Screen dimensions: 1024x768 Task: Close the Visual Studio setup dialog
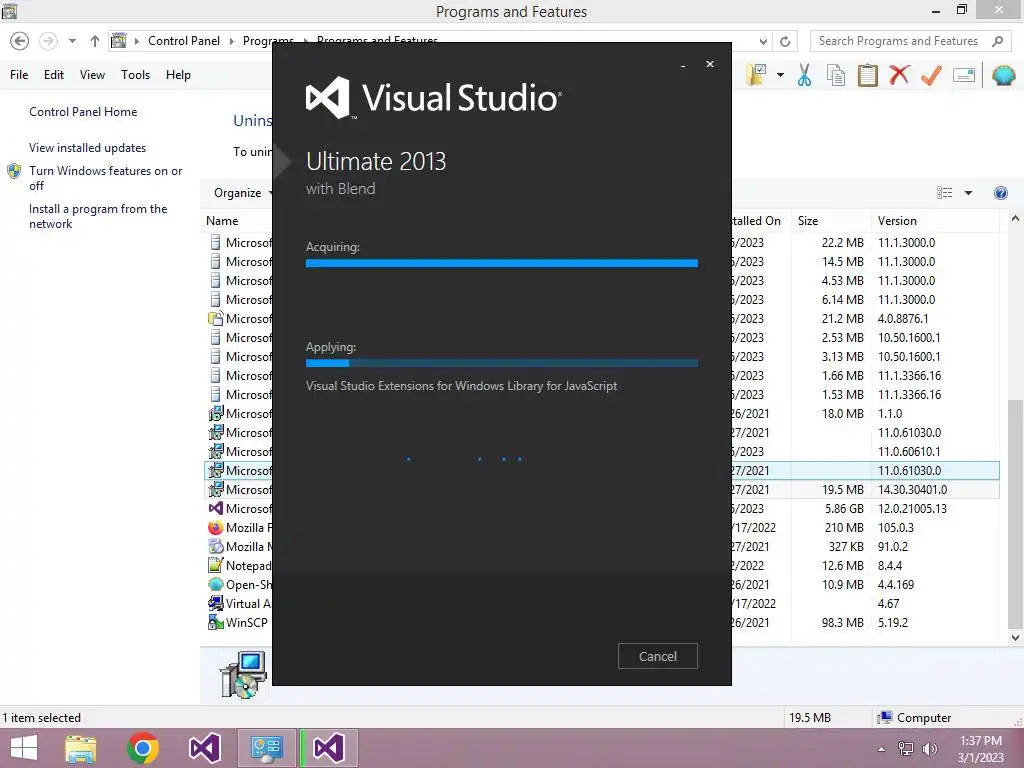click(x=710, y=64)
